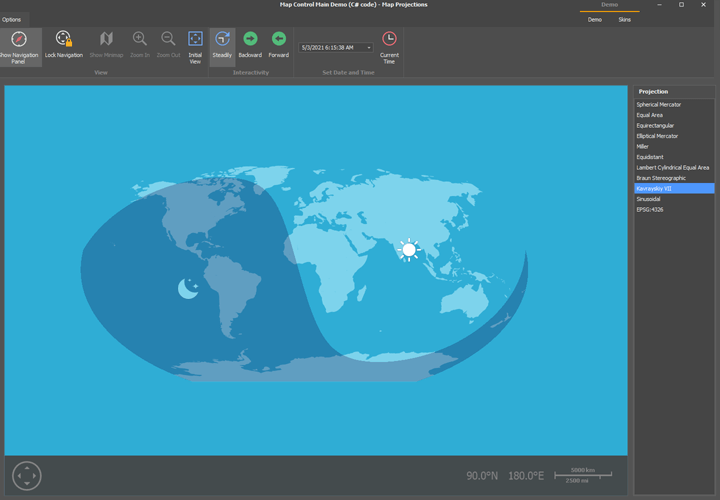Click the date time input field
The height and width of the screenshot is (500, 720).
point(330,48)
